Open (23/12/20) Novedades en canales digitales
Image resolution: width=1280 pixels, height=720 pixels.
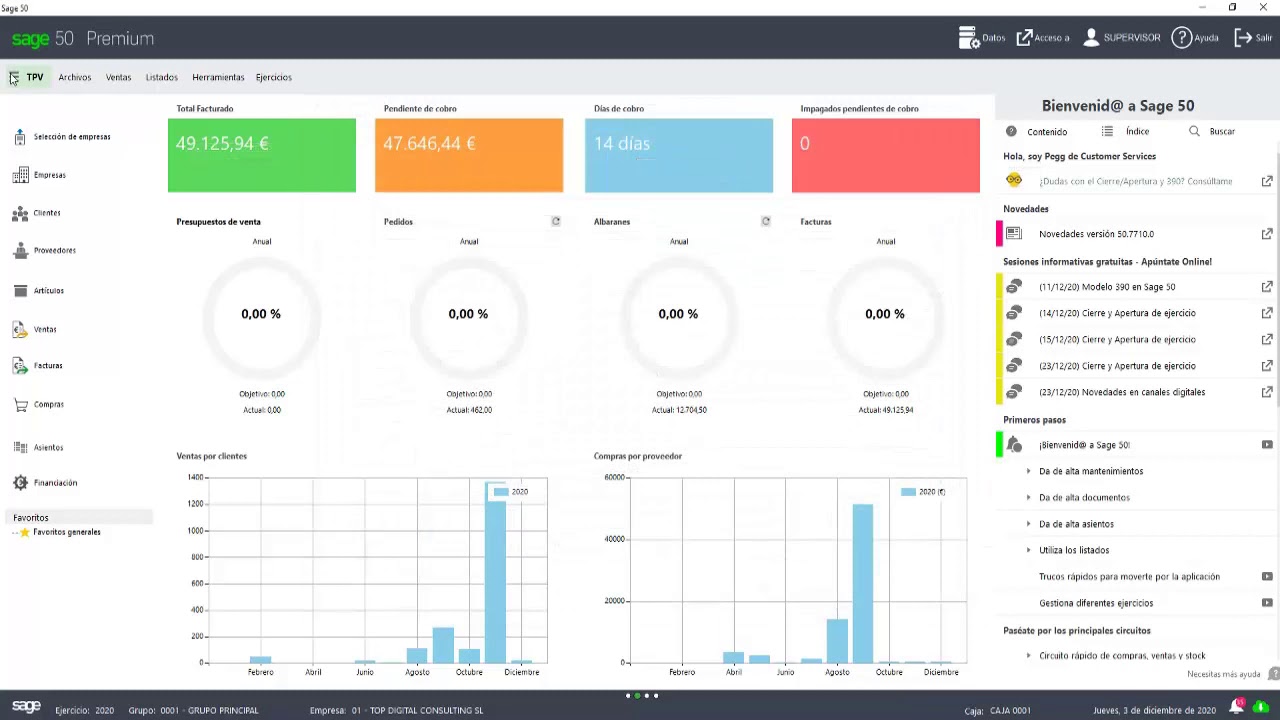(x=1122, y=392)
